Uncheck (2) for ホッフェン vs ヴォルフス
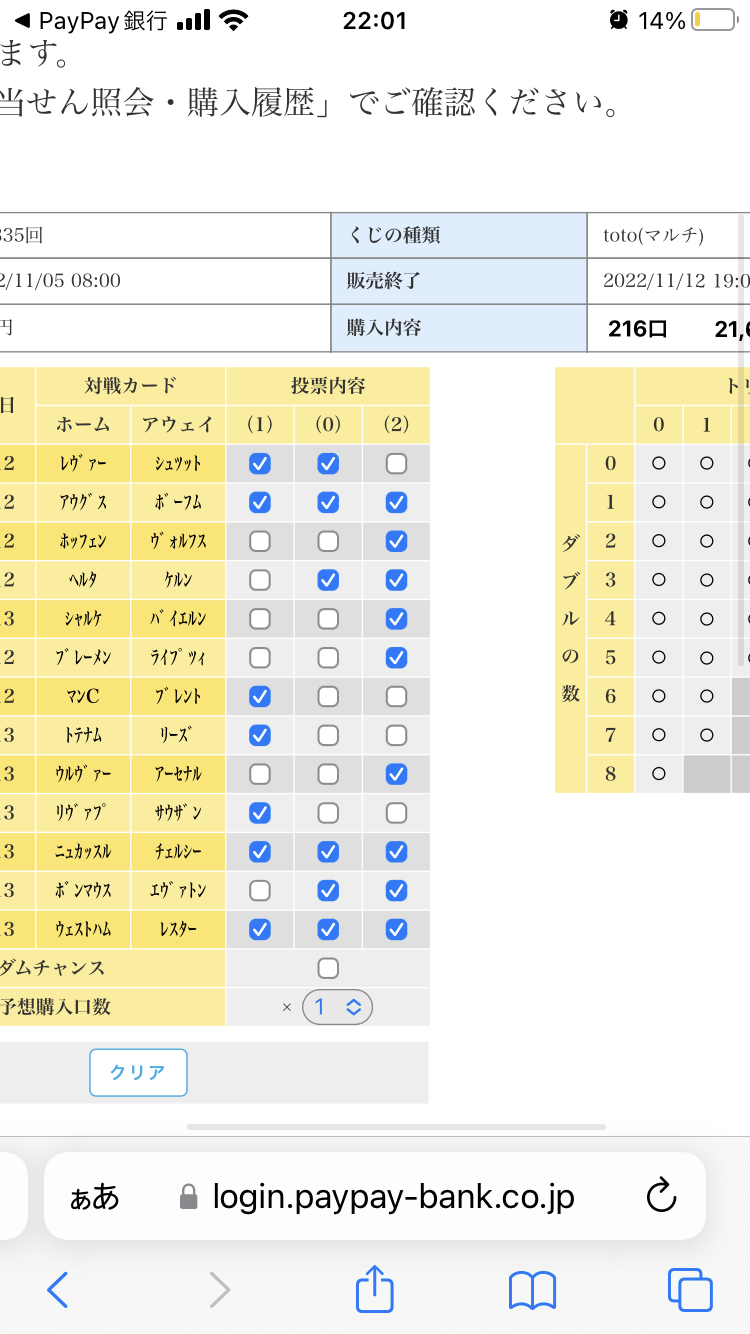Screen dimensions: 750x1334 pos(396,541)
